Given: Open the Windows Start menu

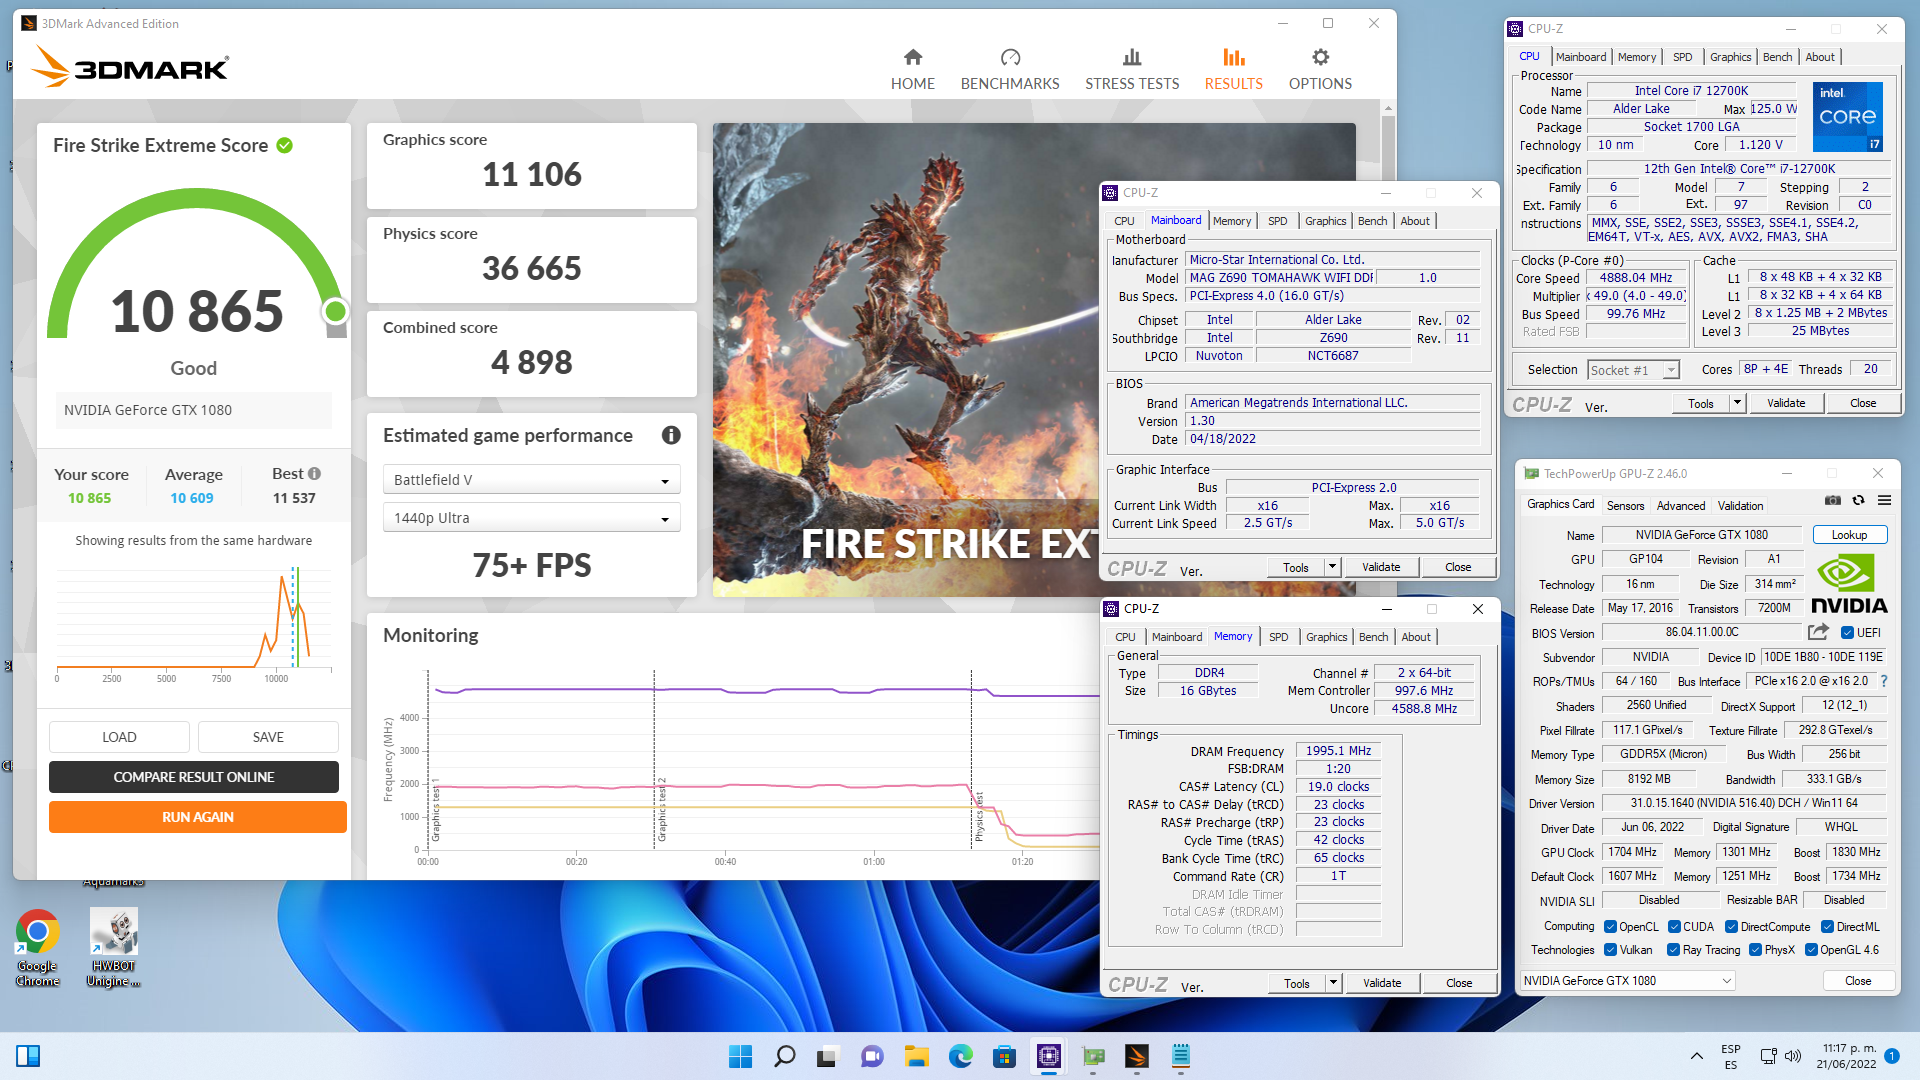Looking at the screenshot, I should 740,1056.
